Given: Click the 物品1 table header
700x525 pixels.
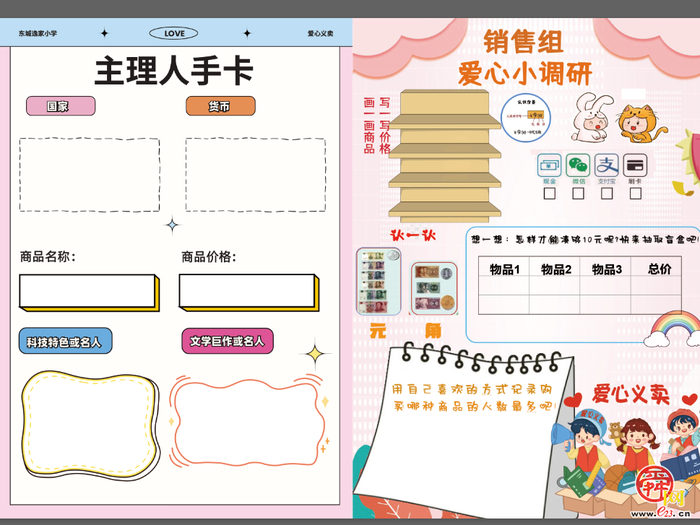Looking at the screenshot, I should pos(503,270).
